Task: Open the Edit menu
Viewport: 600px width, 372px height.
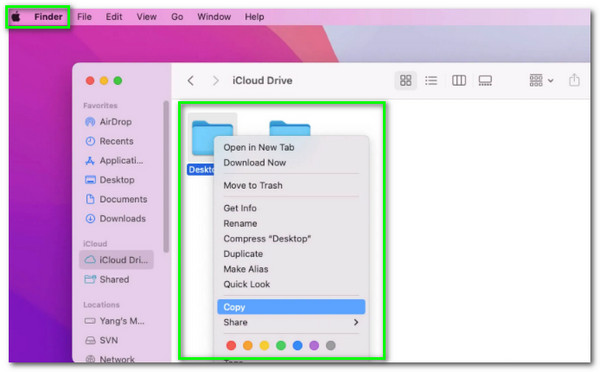Action: click(114, 17)
